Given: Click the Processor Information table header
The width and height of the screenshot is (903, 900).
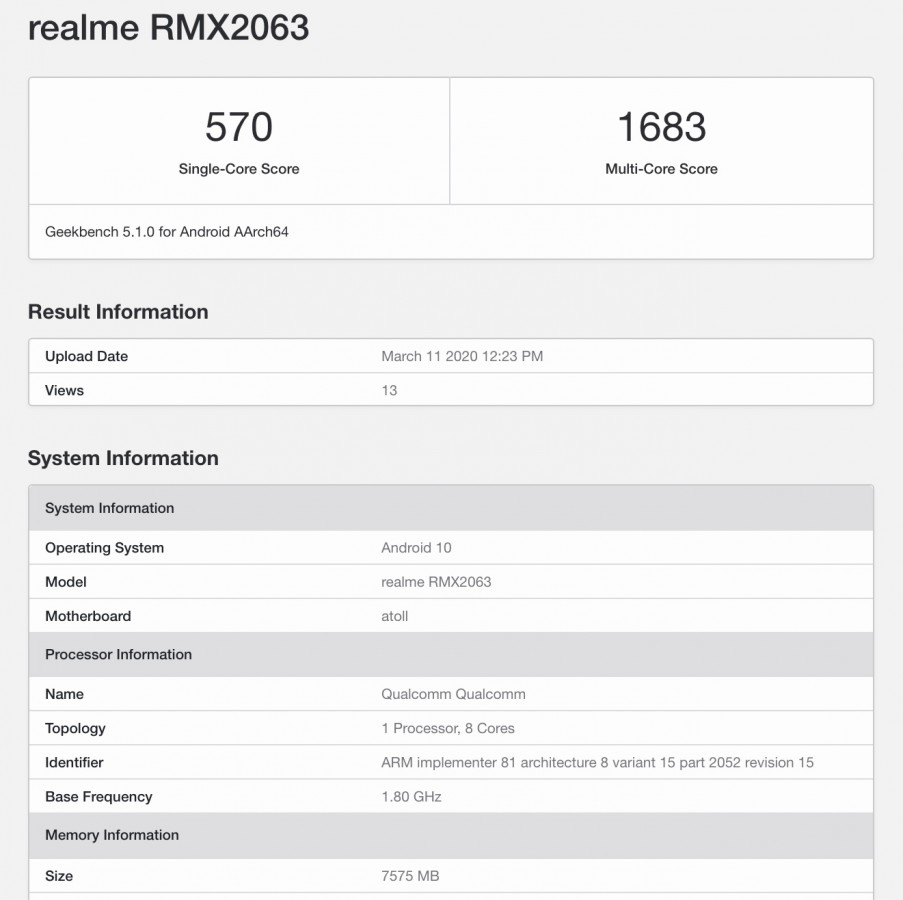Looking at the screenshot, I should point(451,654).
